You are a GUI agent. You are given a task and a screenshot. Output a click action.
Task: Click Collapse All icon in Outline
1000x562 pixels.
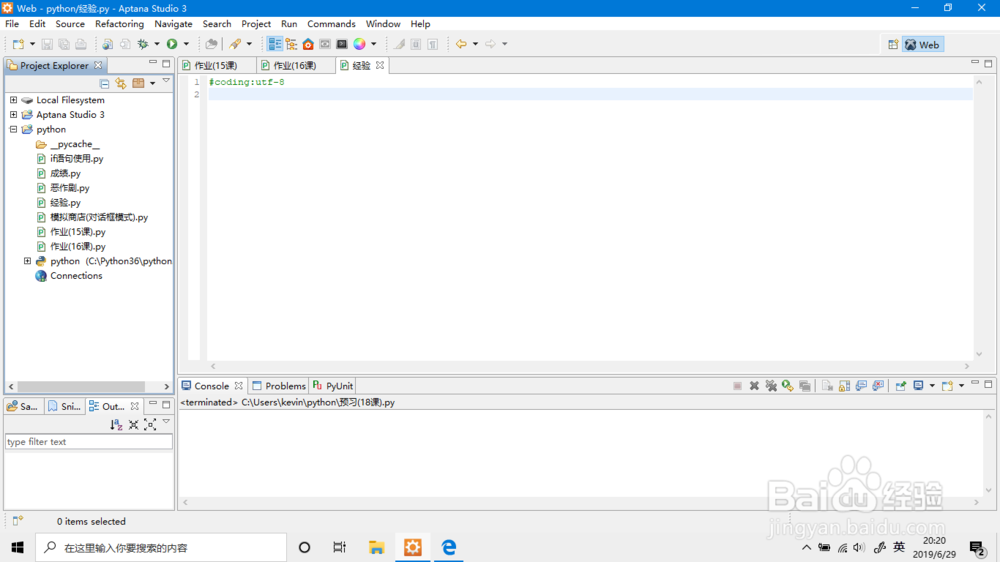tap(133, 424)
